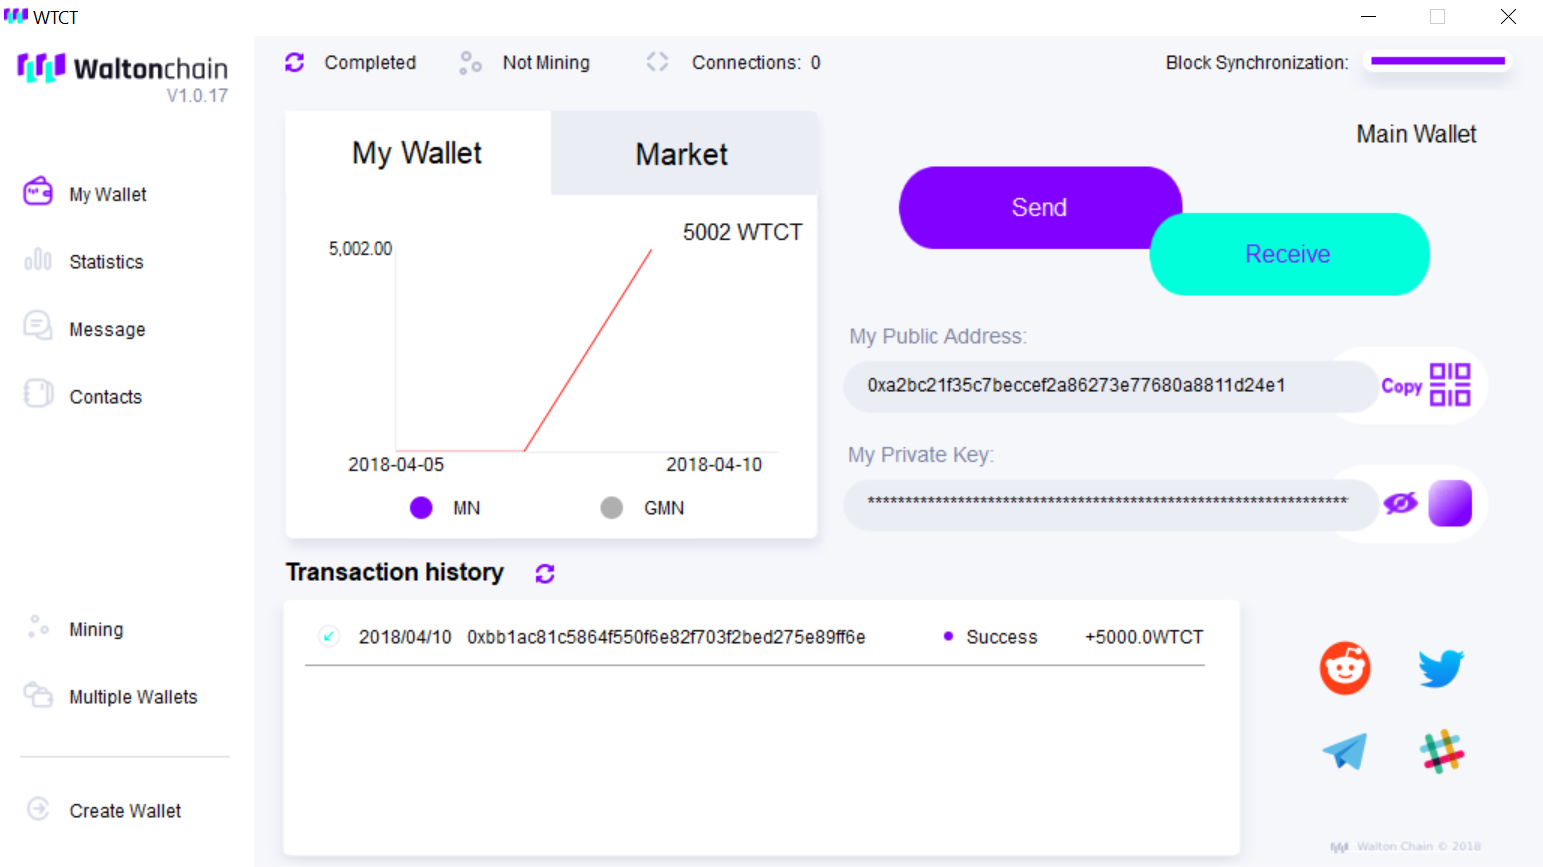1543x867 pixels.
Task: Click the V1.0.17 version label
Action: 197,96
